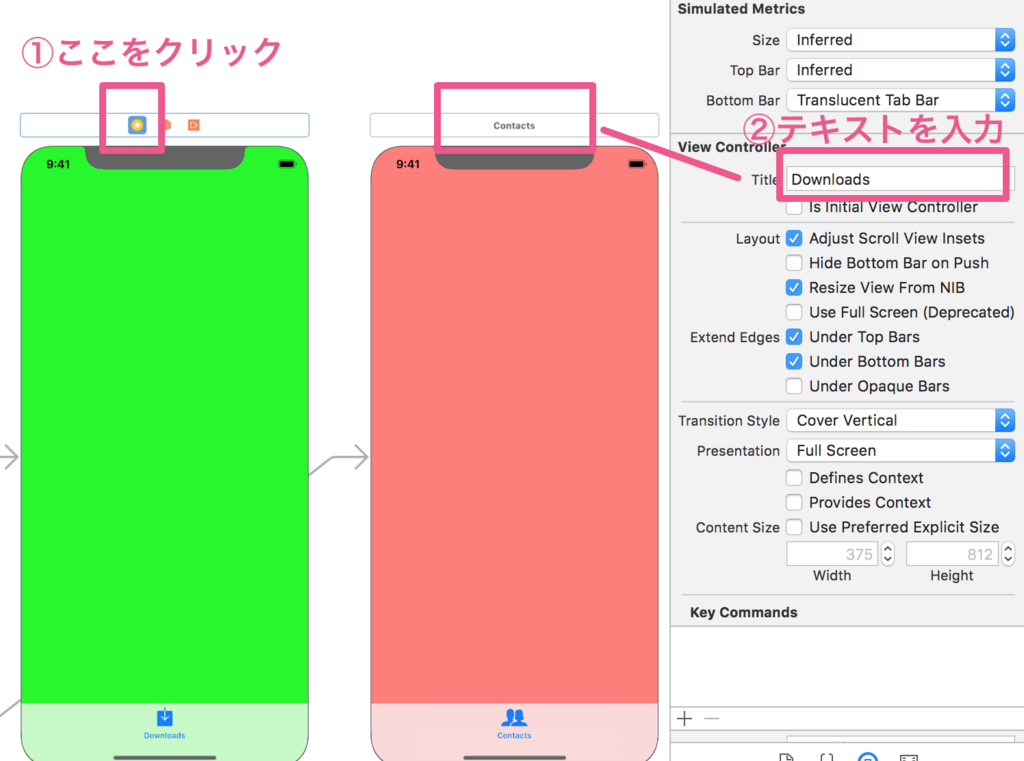The height and width of the screenshot is (761, 1024).
Task: Disable Under Top Bars edge extension
Action: [x=794, y=337]
